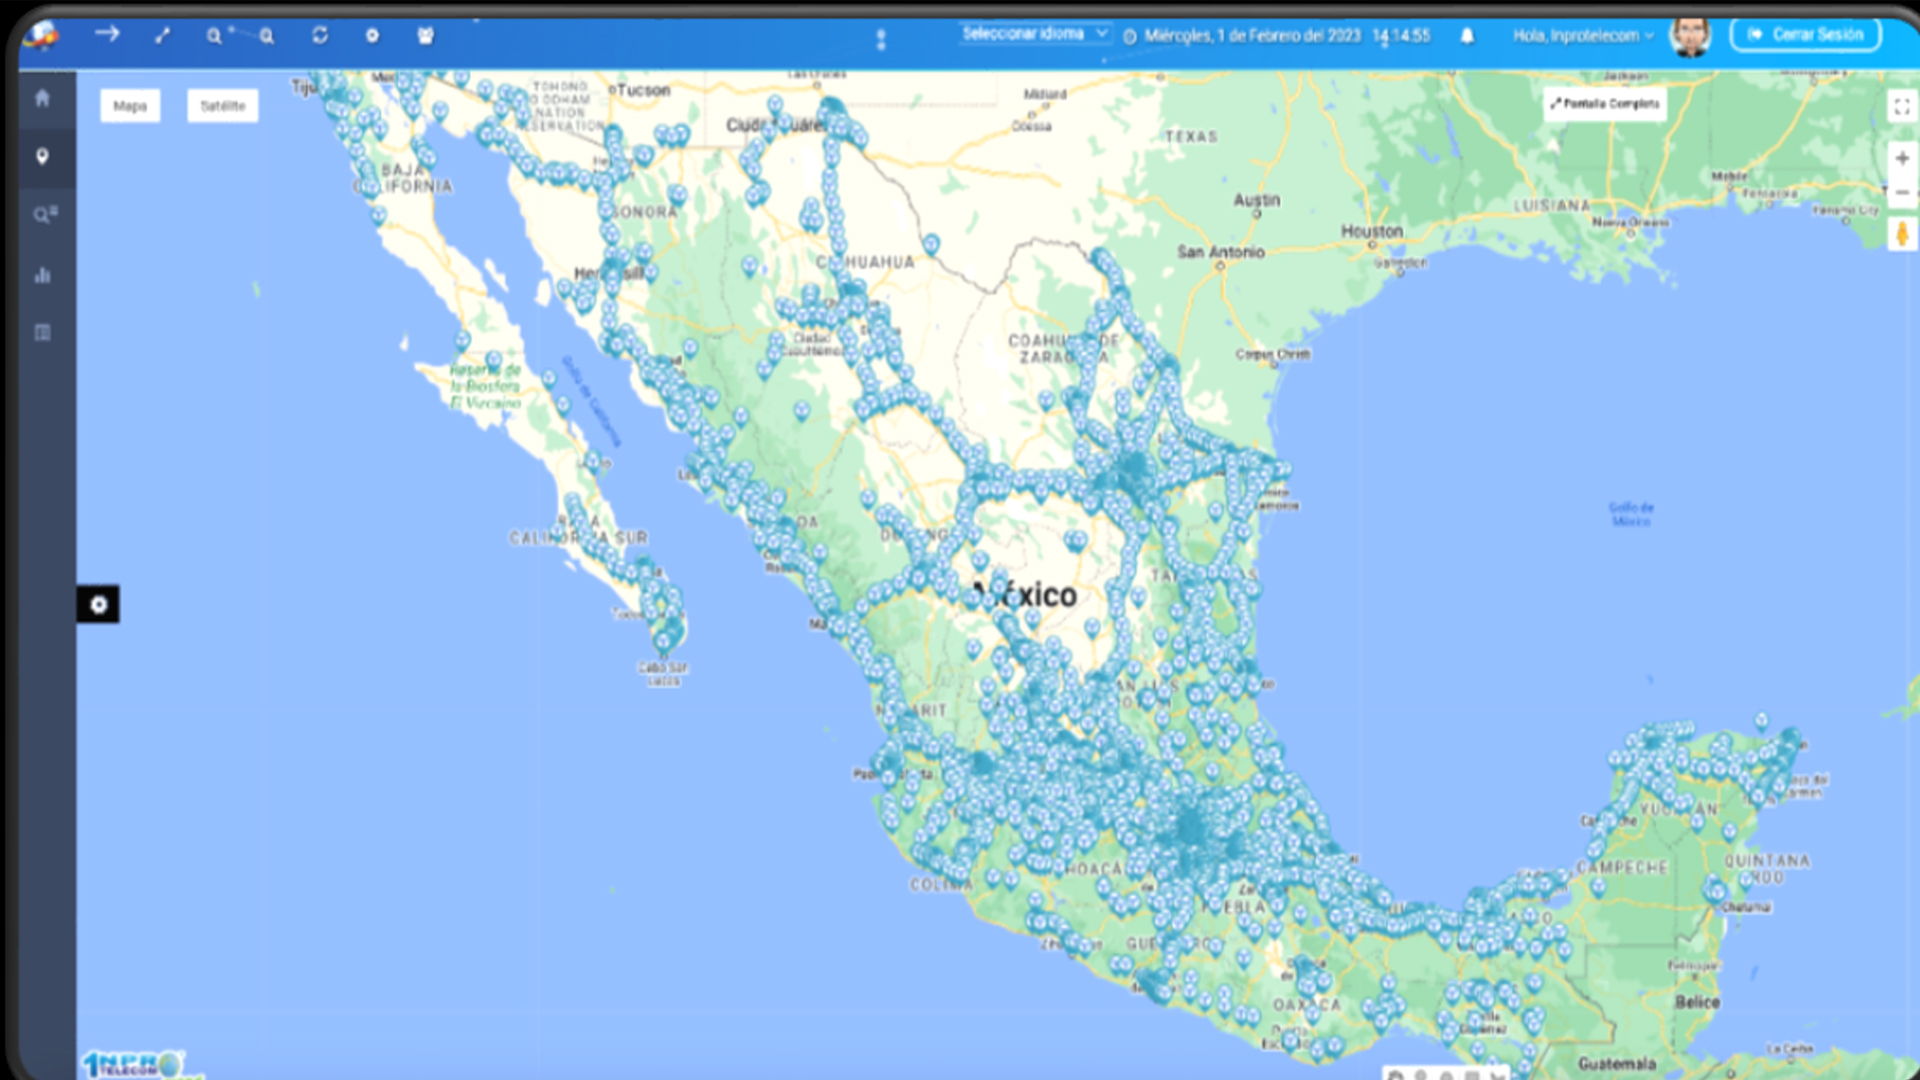Switch to the Satélite view

223,106
